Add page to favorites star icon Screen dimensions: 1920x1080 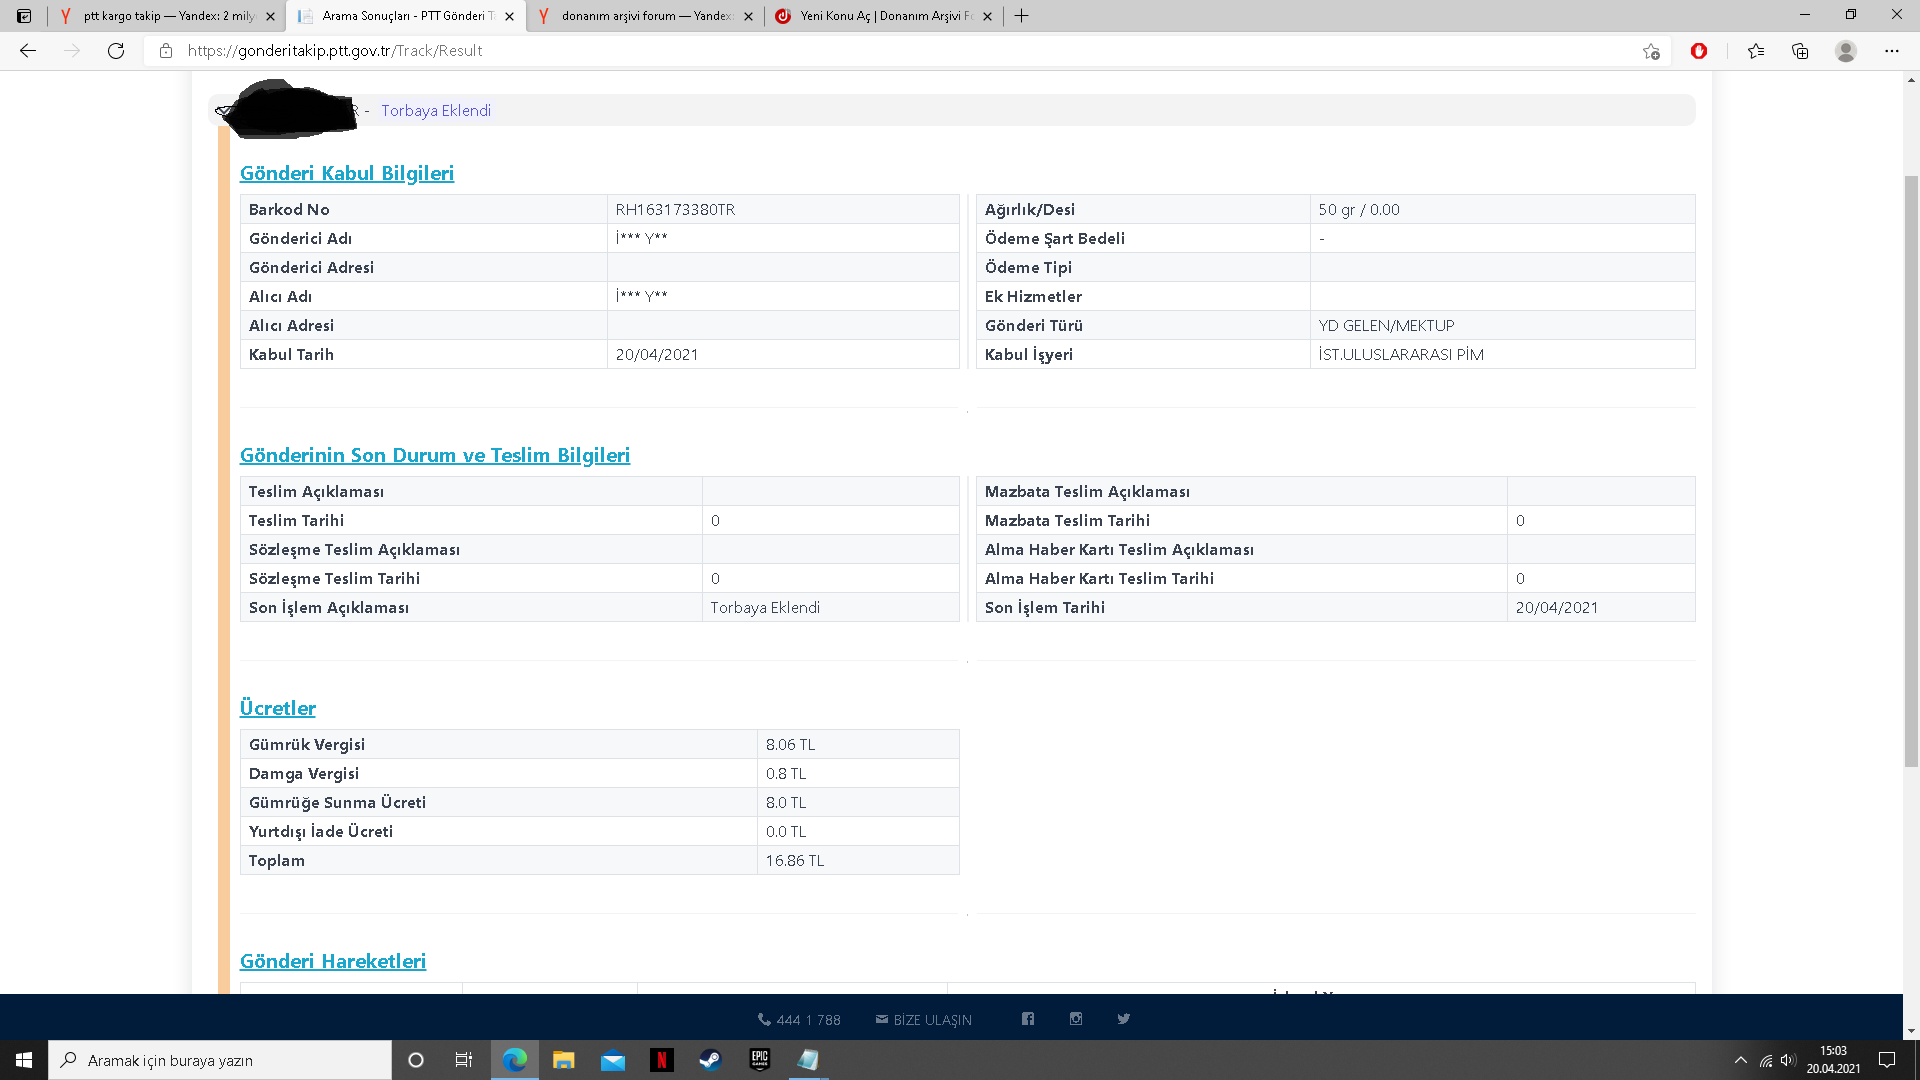click(1651, 51)
